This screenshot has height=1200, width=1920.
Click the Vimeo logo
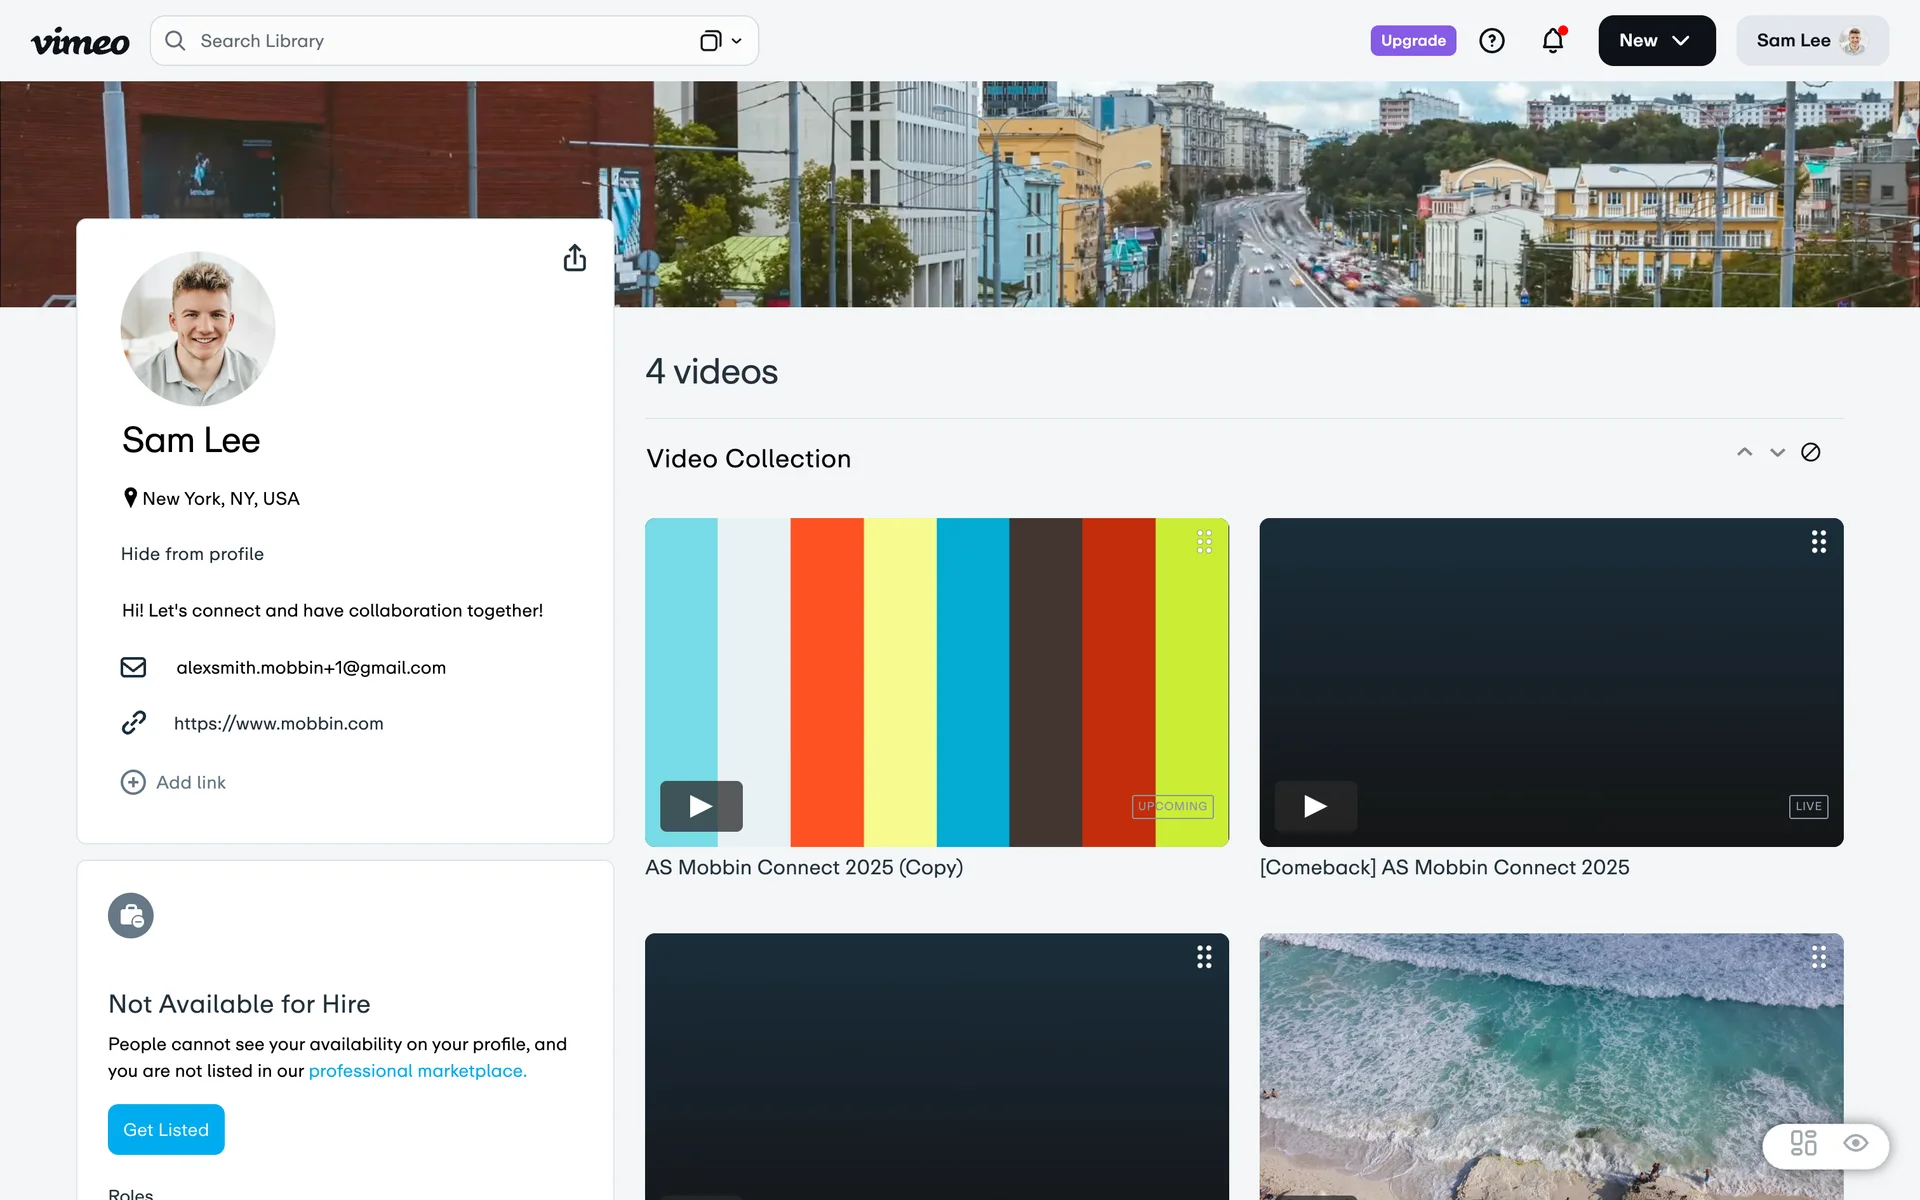(80, 41)
